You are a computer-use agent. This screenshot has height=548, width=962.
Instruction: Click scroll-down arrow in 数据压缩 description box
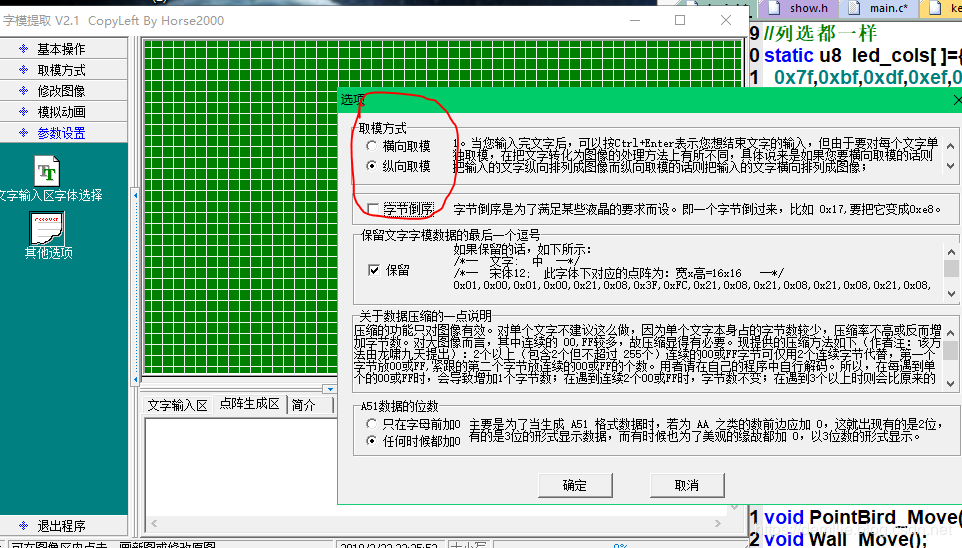point(951,384)
